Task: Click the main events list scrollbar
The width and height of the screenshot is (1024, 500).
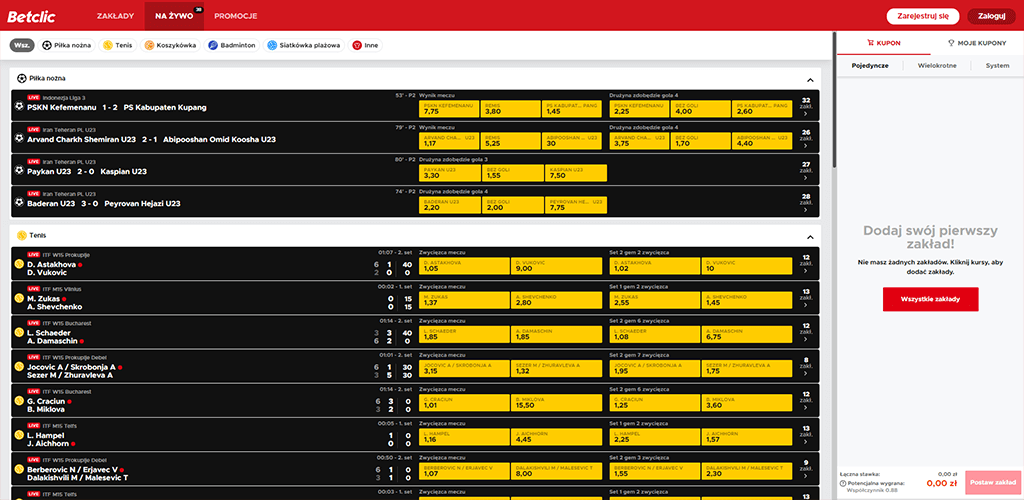Action: [x=834, y=98]
